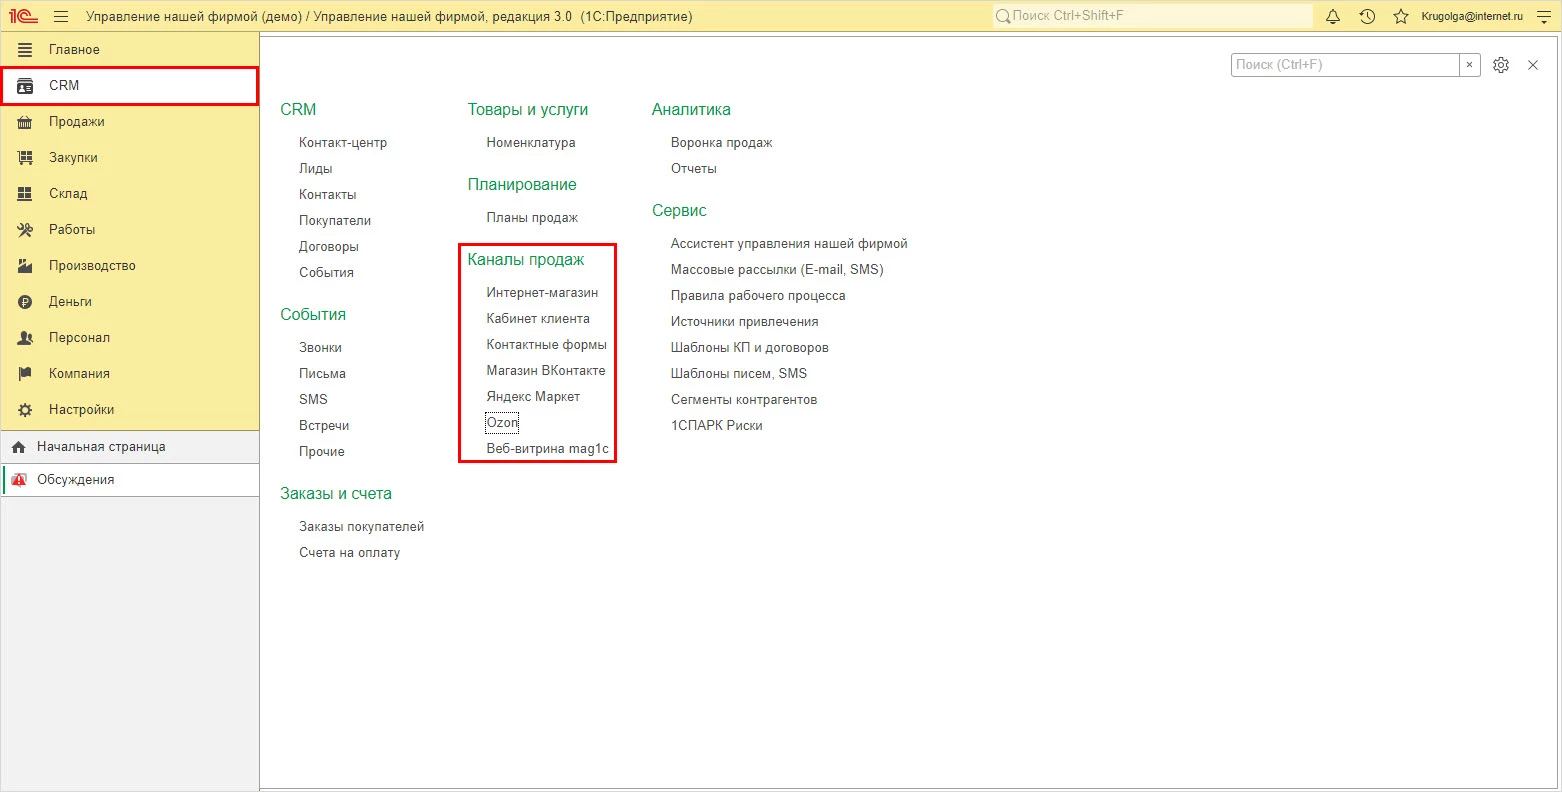Open the Номенклатура link
Viewport: 1562px width, 792px height.
531,143
